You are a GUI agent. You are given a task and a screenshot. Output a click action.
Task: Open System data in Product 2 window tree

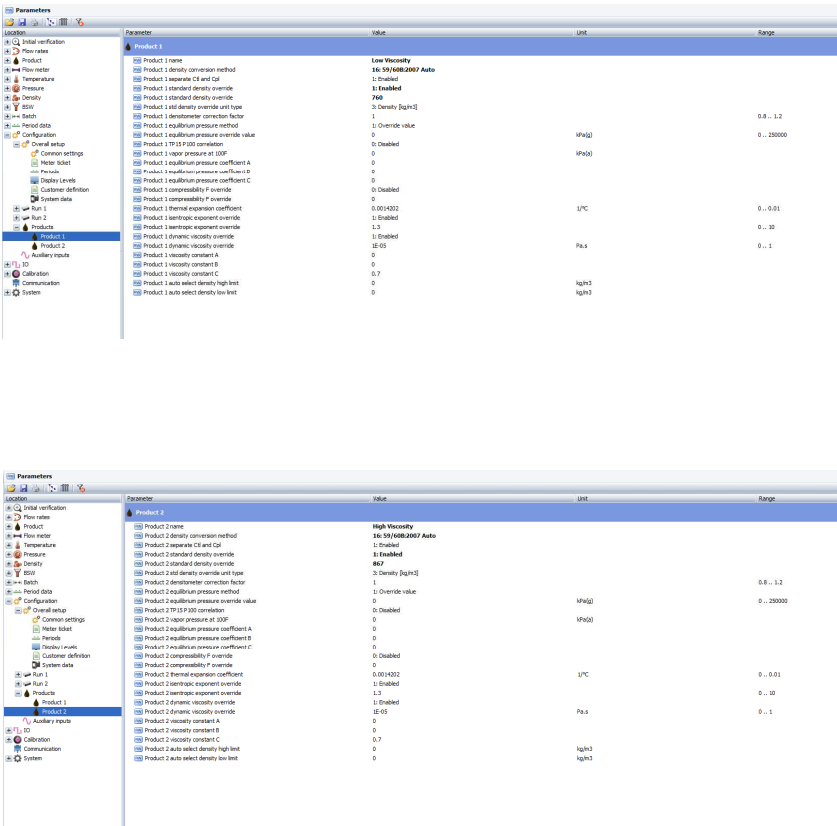pos(58,665)
